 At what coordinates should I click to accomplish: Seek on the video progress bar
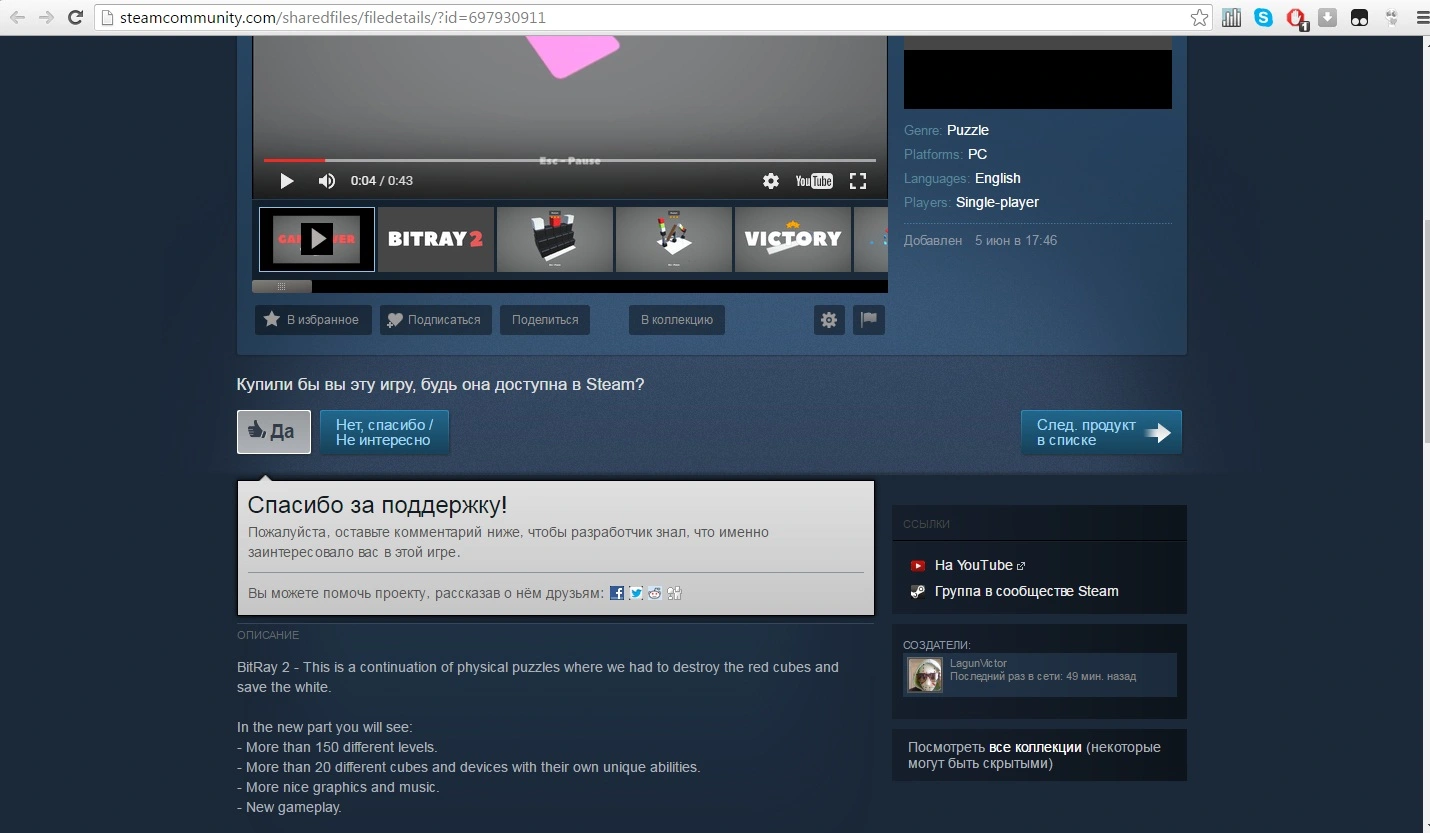click(x=570, y=160)
